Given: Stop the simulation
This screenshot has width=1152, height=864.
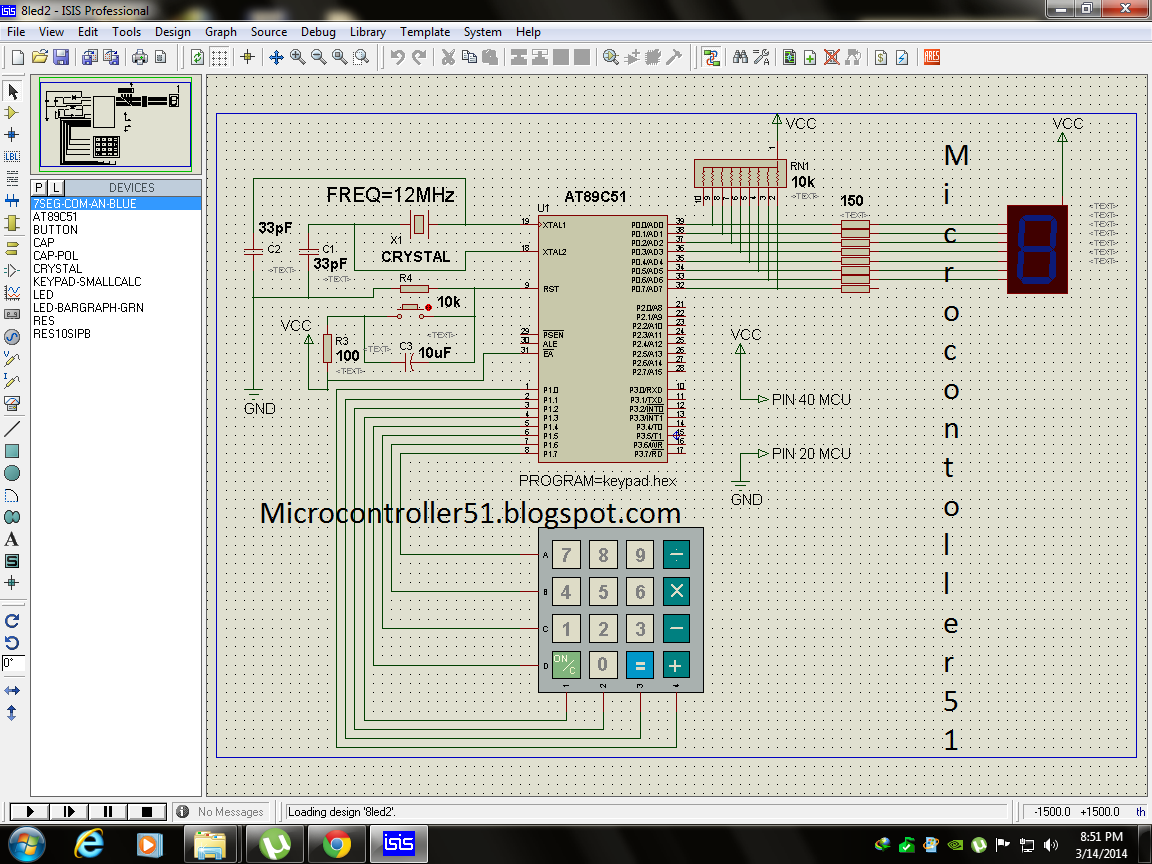Looking at the screenshot, I should click(147, 812).
